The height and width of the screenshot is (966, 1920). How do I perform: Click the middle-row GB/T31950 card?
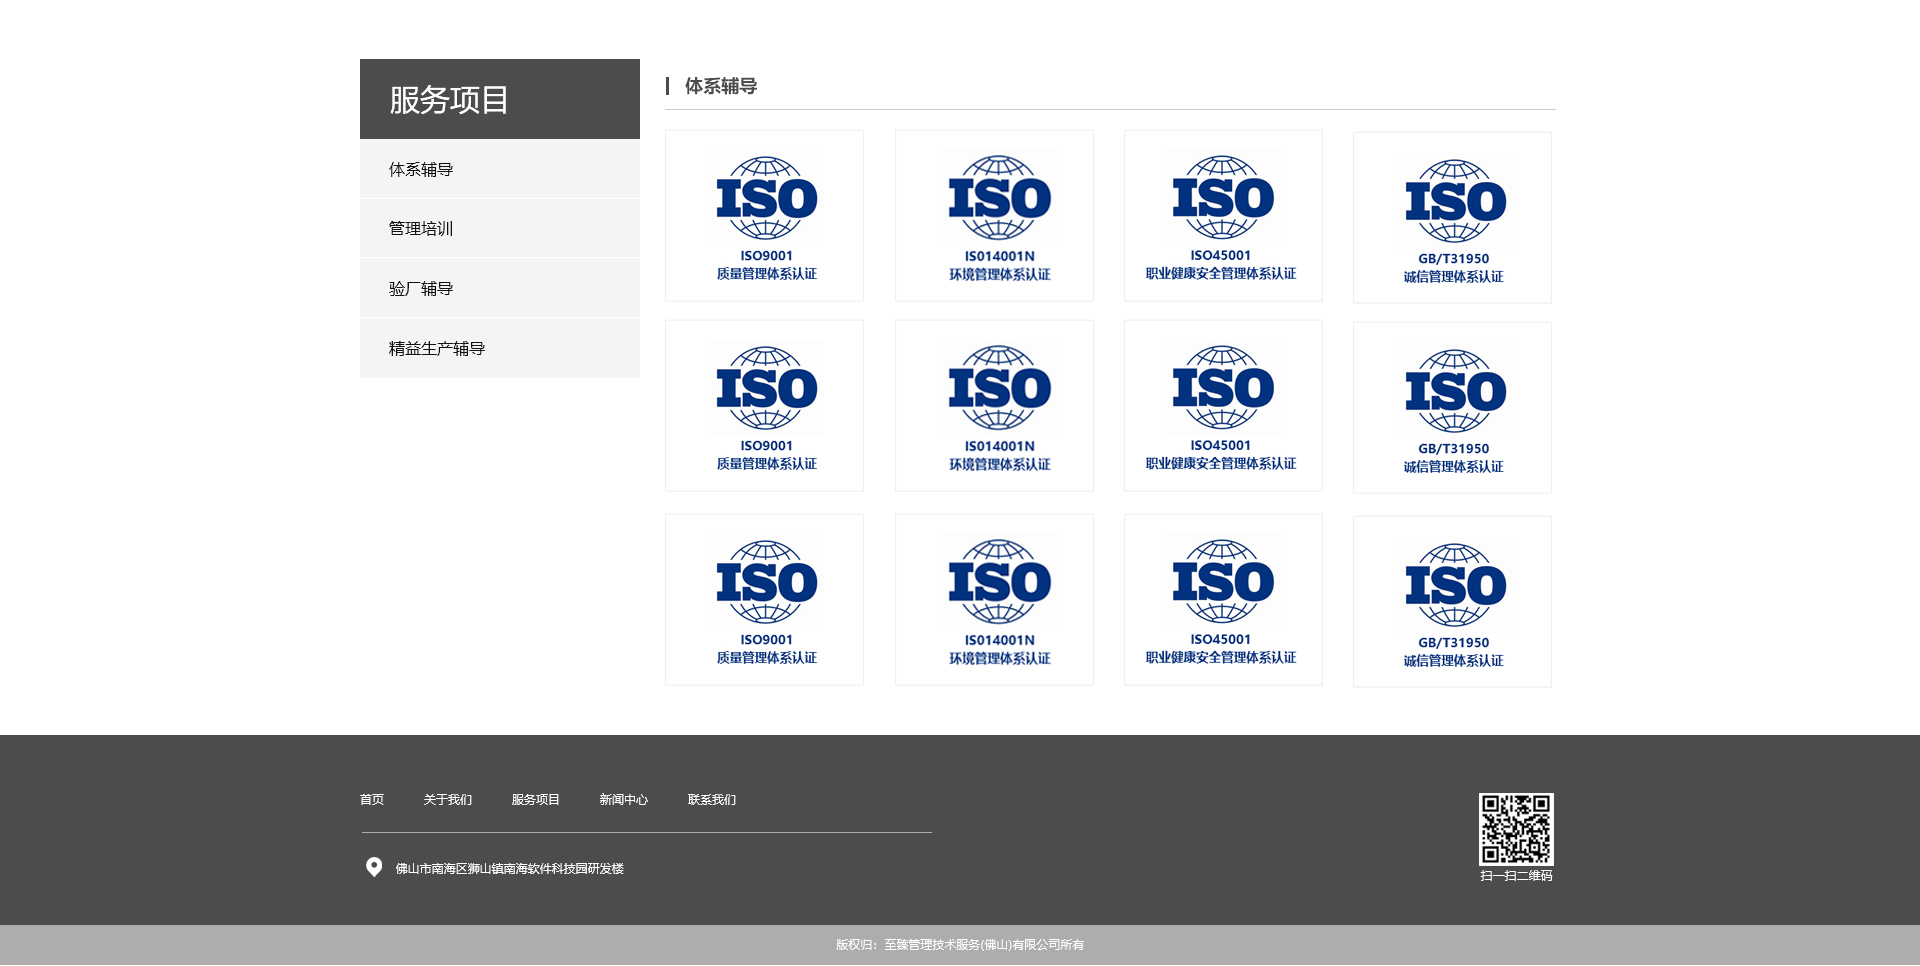point(1452,408)
